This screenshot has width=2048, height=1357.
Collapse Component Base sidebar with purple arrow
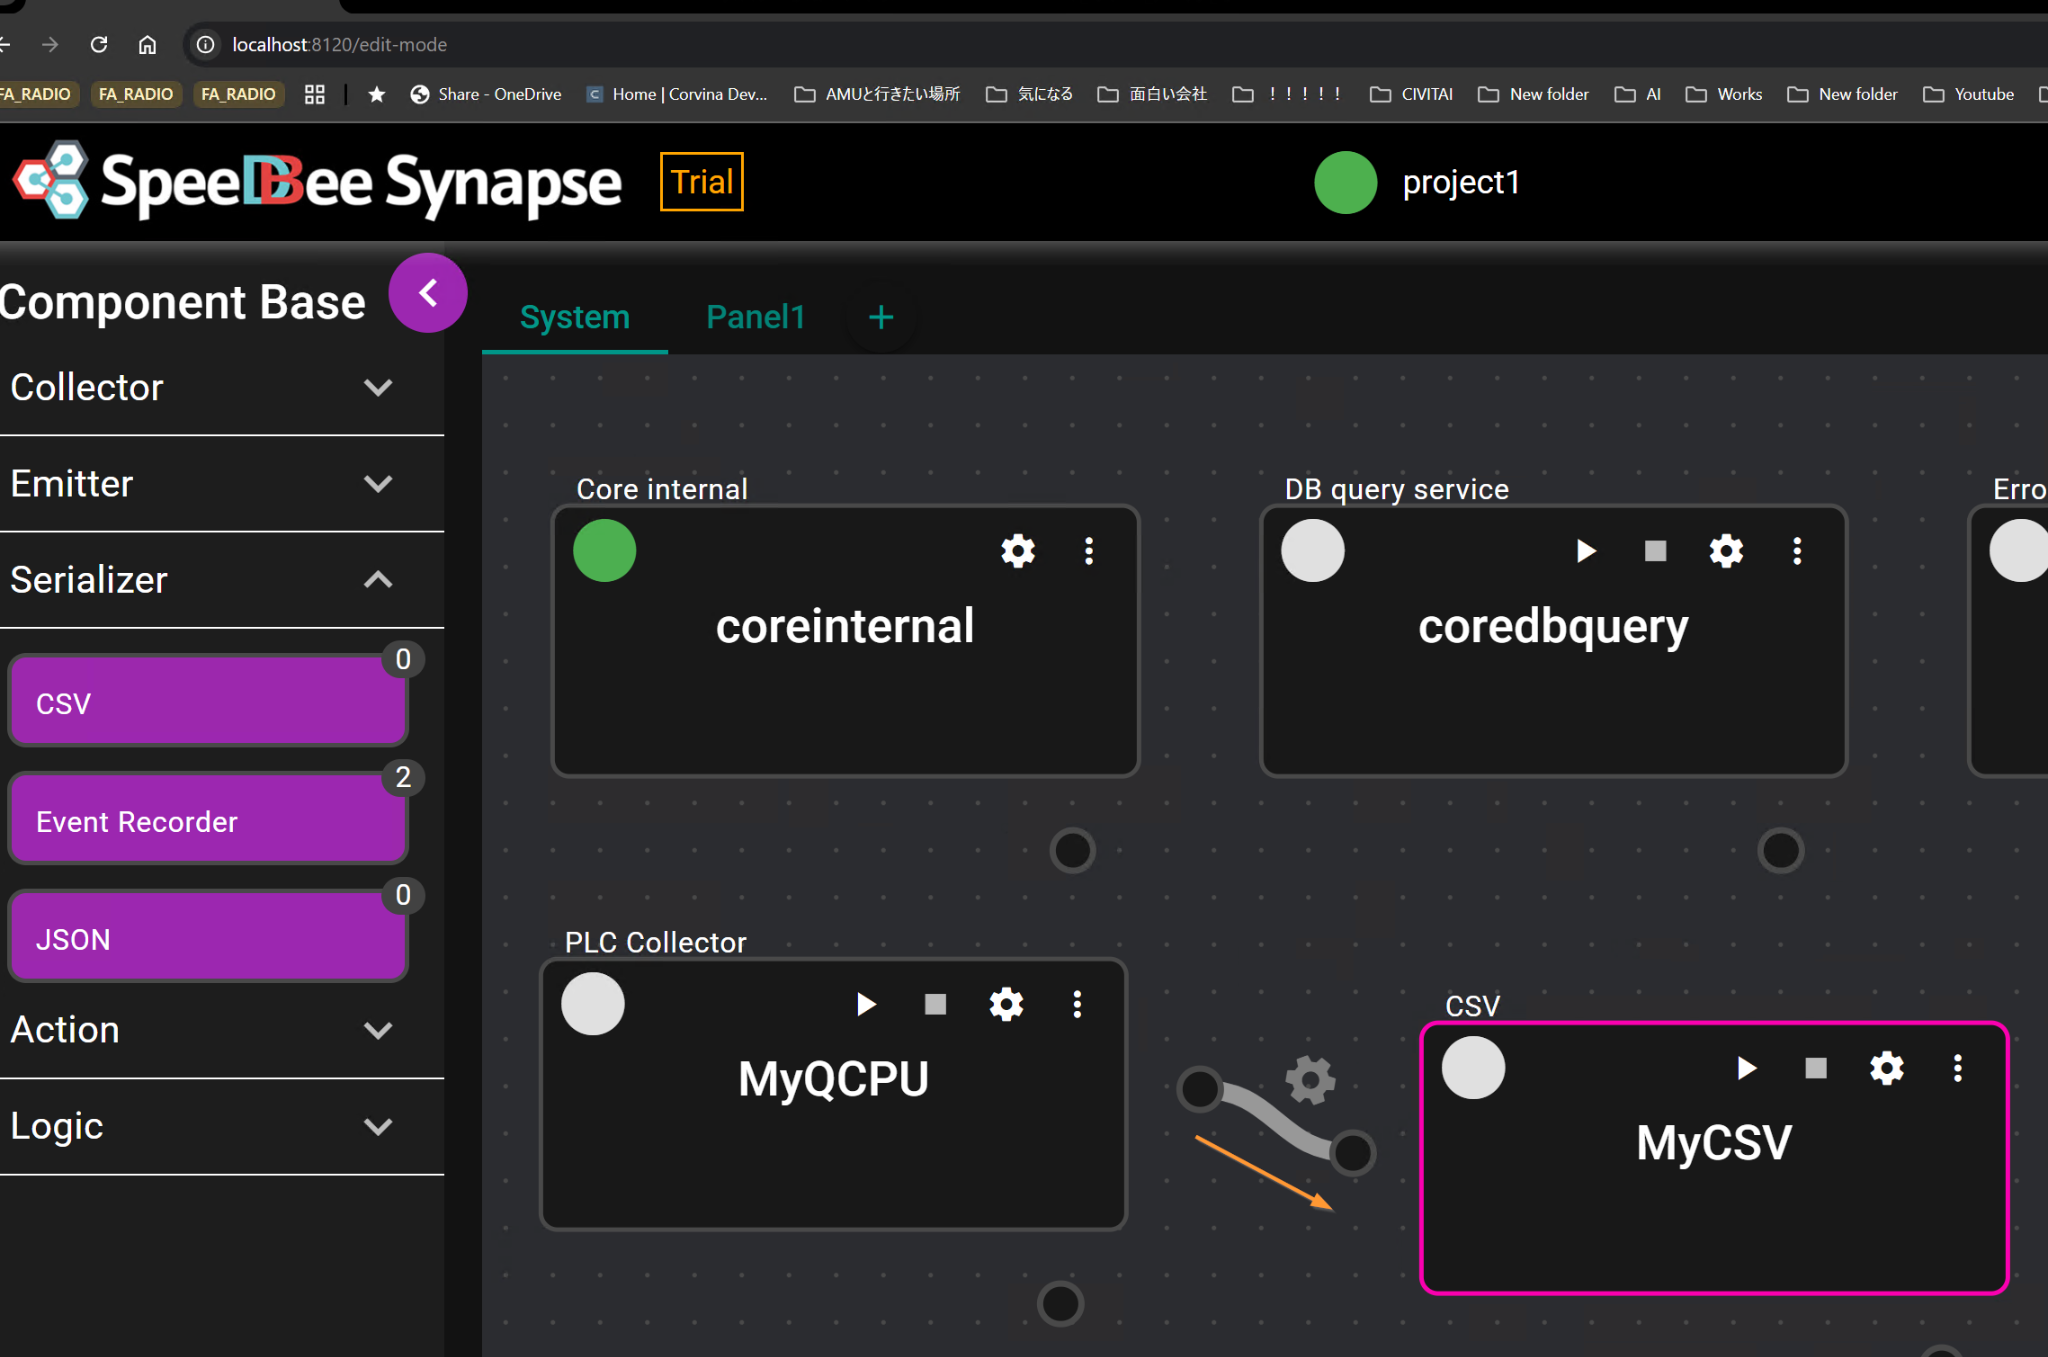click(428, 293)
